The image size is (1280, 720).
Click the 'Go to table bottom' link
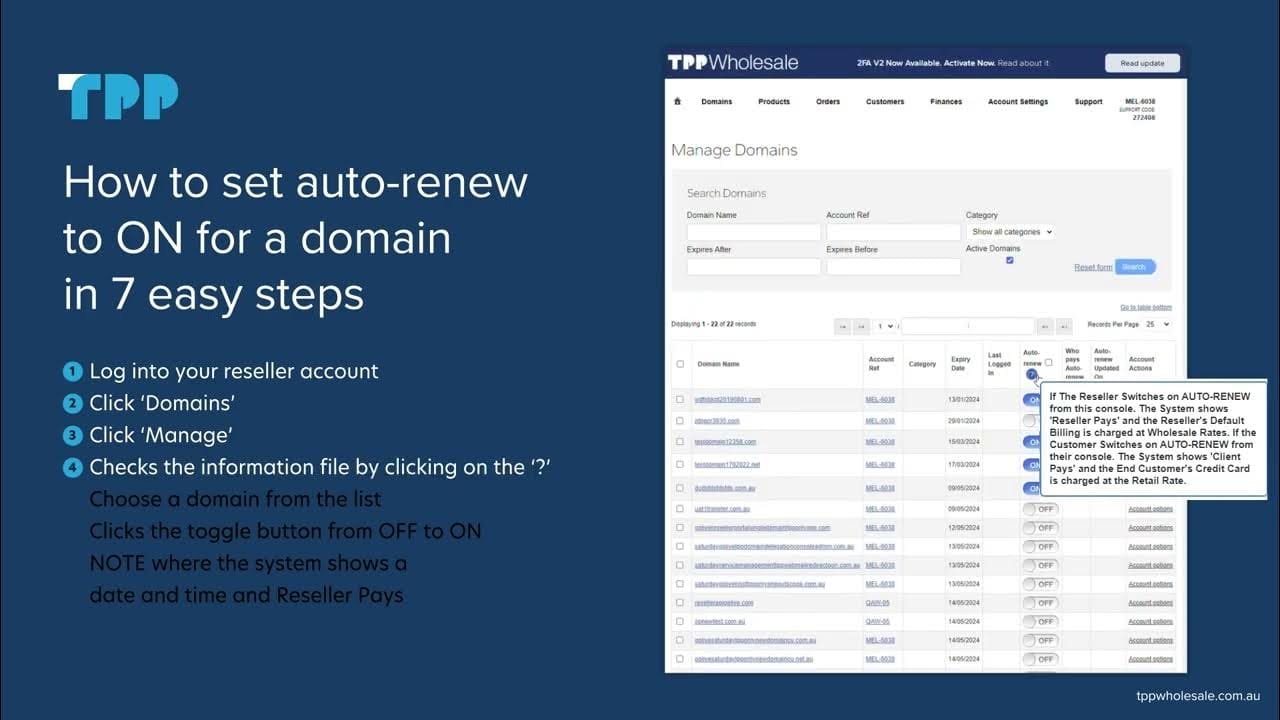[1146, 307]
